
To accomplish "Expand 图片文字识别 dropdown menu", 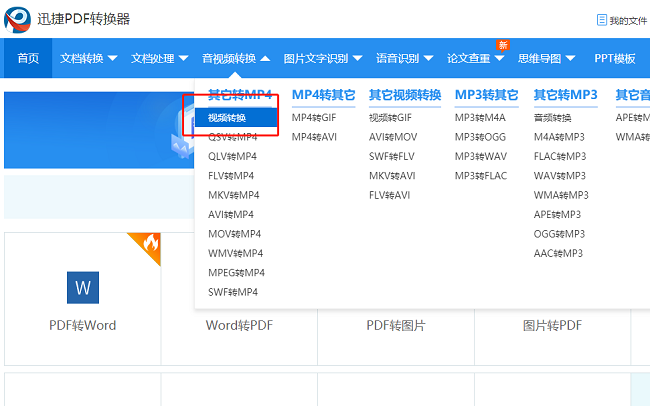I will (323, 58).
